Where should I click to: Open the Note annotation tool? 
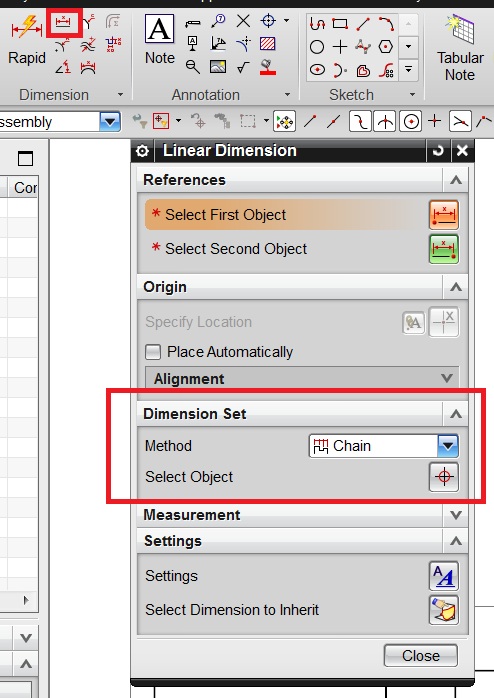pyautogui.click(x=160, y=39)
